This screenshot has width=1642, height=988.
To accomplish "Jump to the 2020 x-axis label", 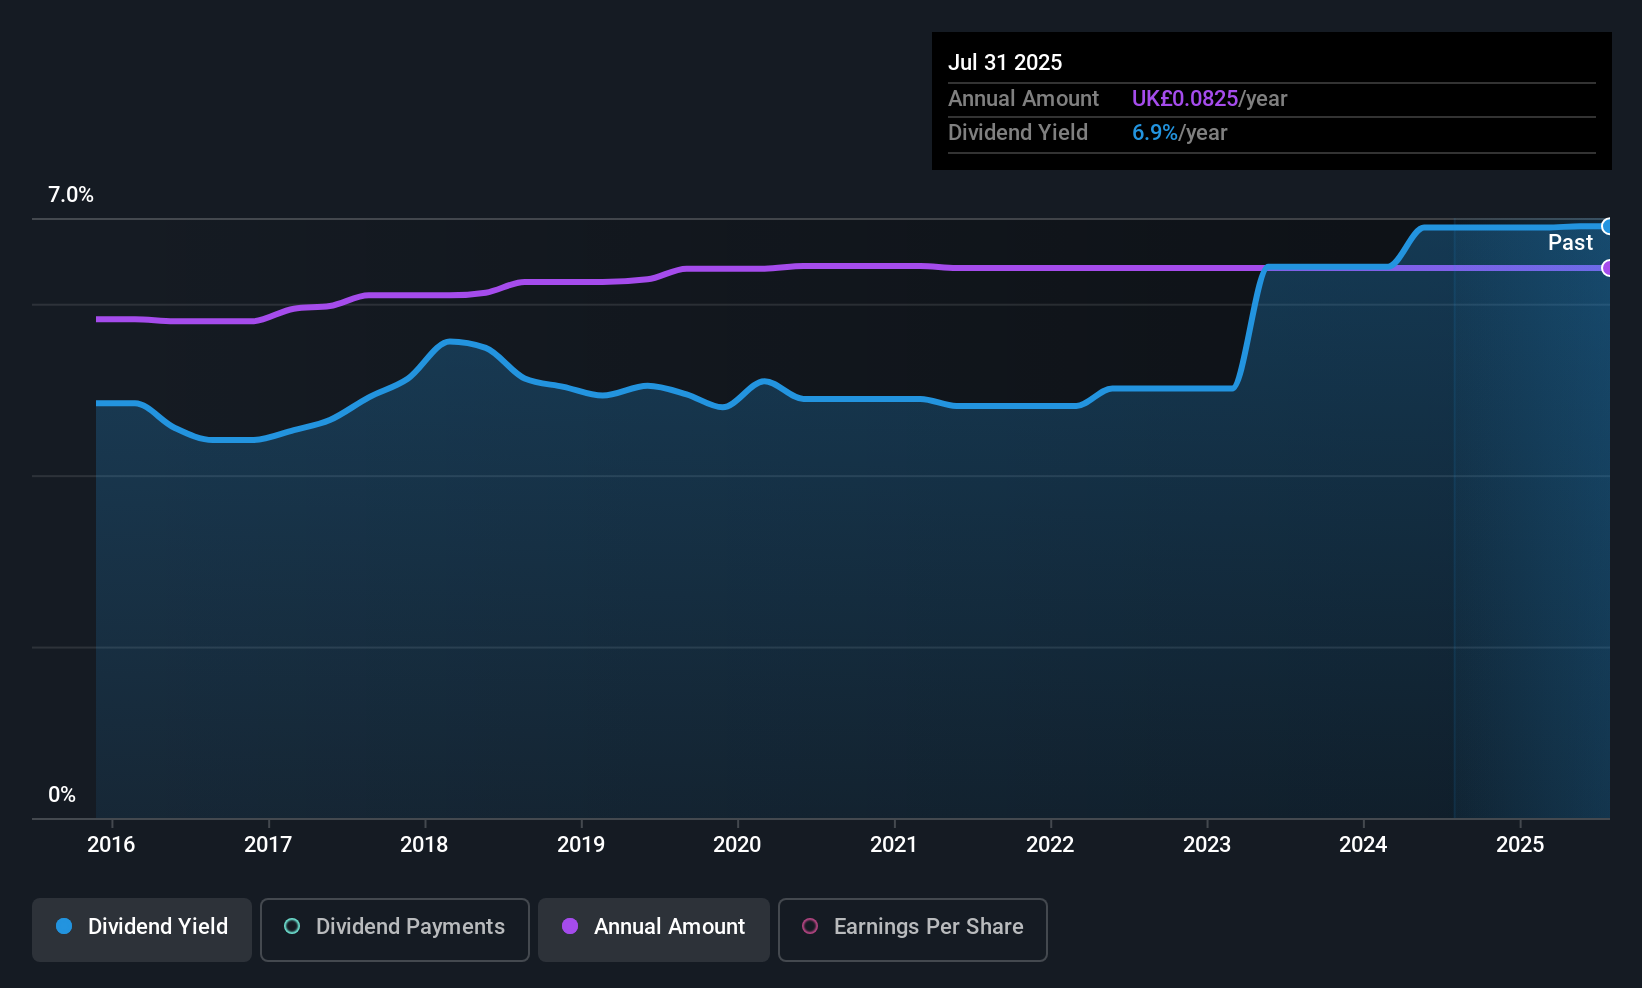I will [737, 845].
